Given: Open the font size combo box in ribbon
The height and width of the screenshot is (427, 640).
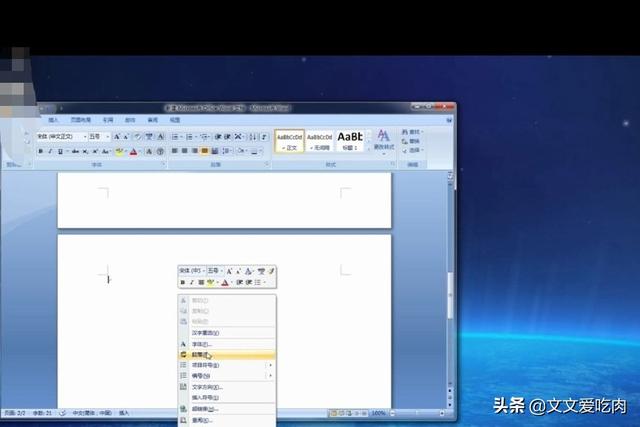Looking at the screenshot, I should coord(99,137).
